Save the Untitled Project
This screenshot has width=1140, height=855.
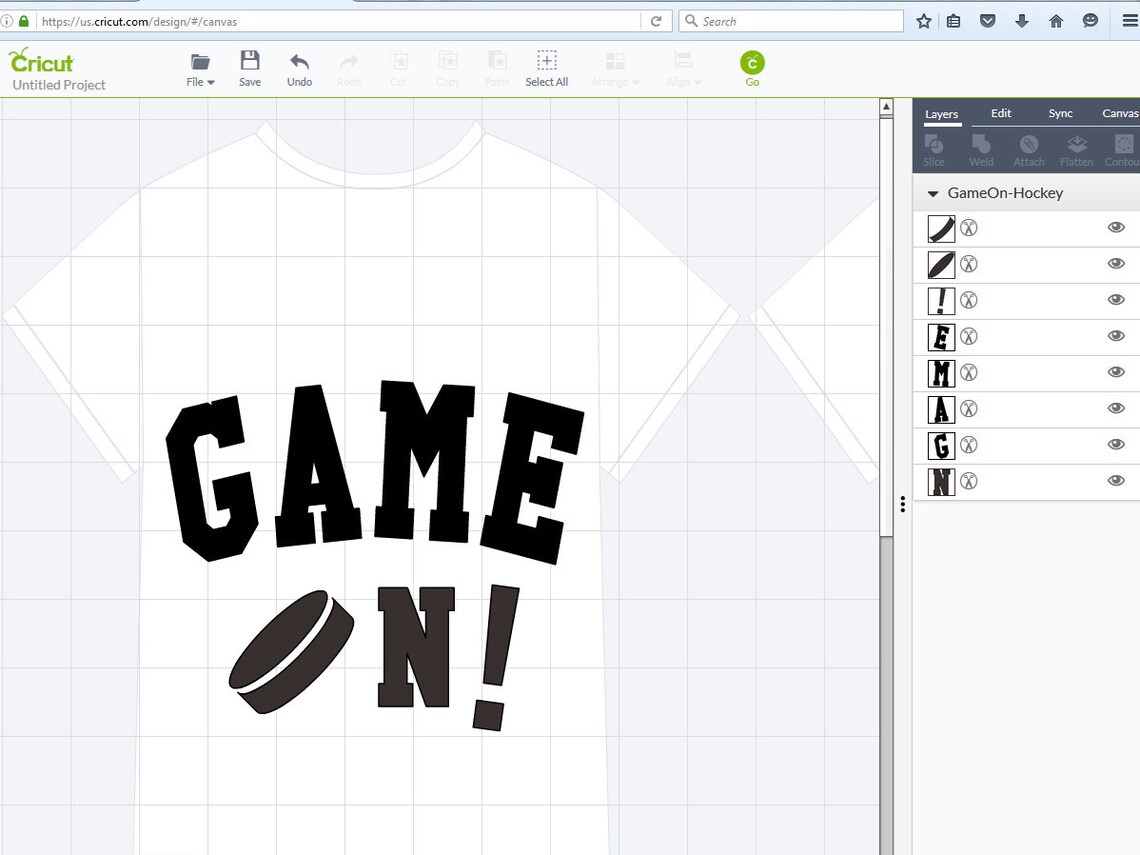[249, 65]
